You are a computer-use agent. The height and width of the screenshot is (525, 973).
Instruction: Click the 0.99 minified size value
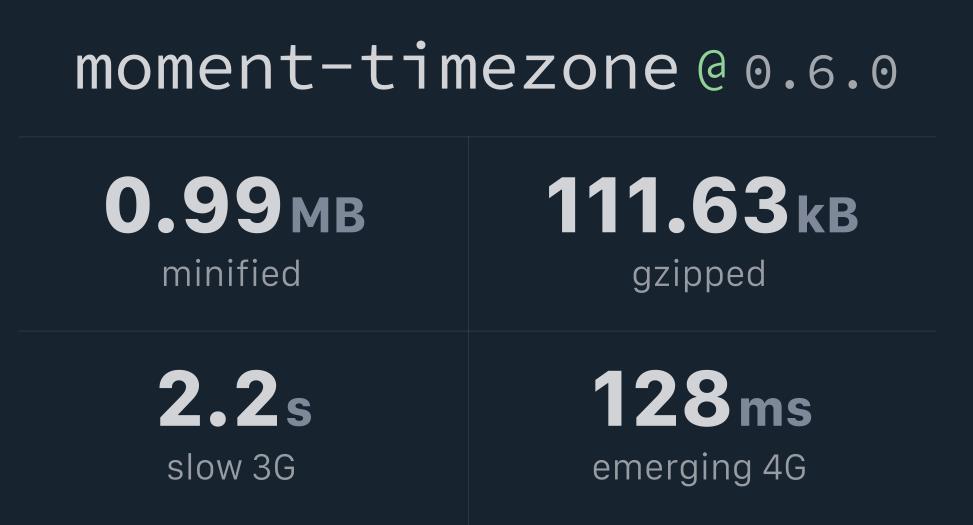pyautogui.click(x=193, y=207)
